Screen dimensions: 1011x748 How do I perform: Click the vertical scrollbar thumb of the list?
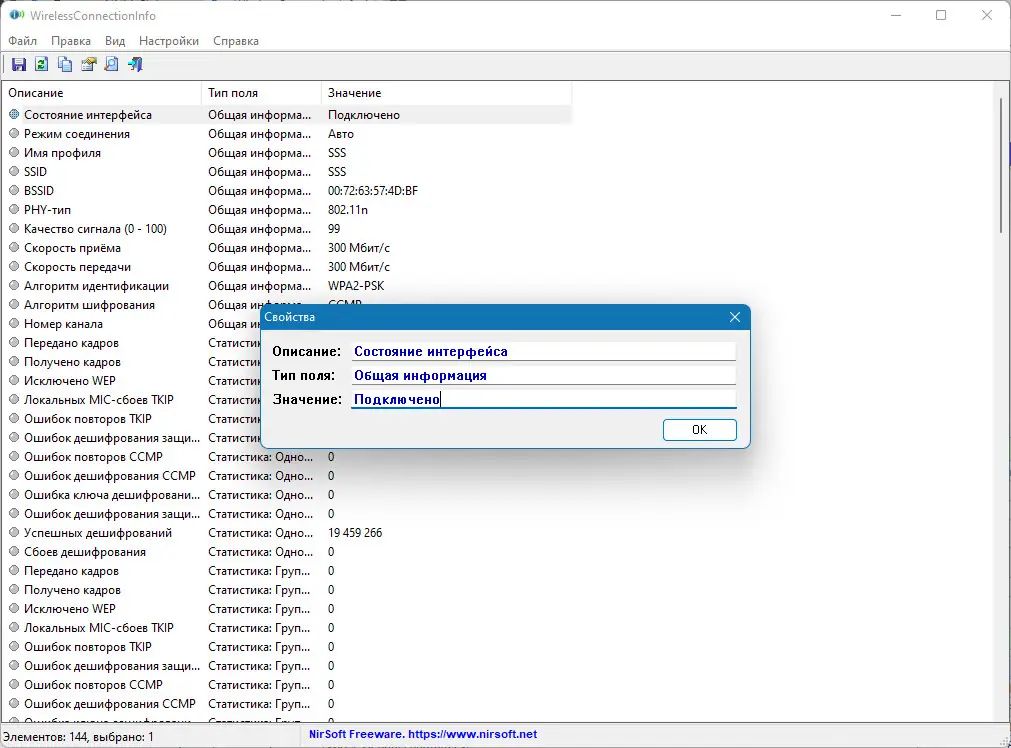click(x=1002, y=164)
